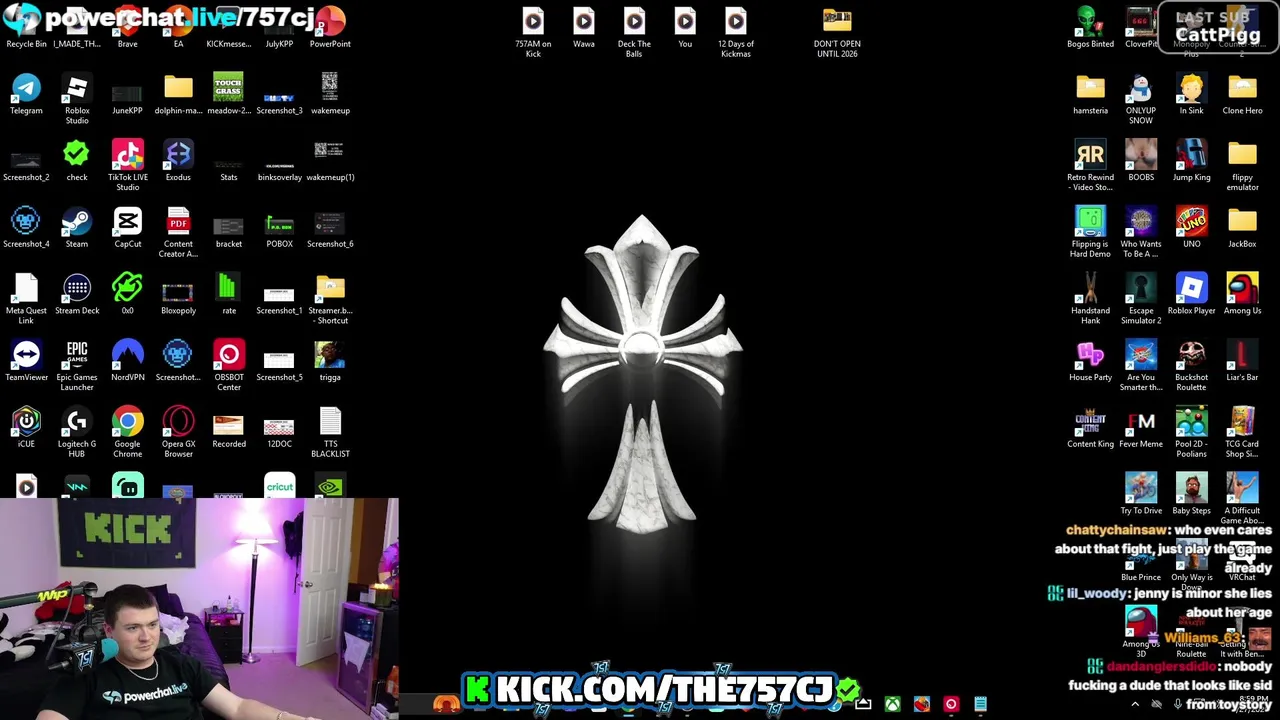Launch Pool 2D - Poolians
Screen dimensions: 1280x720
point(1191,433)
